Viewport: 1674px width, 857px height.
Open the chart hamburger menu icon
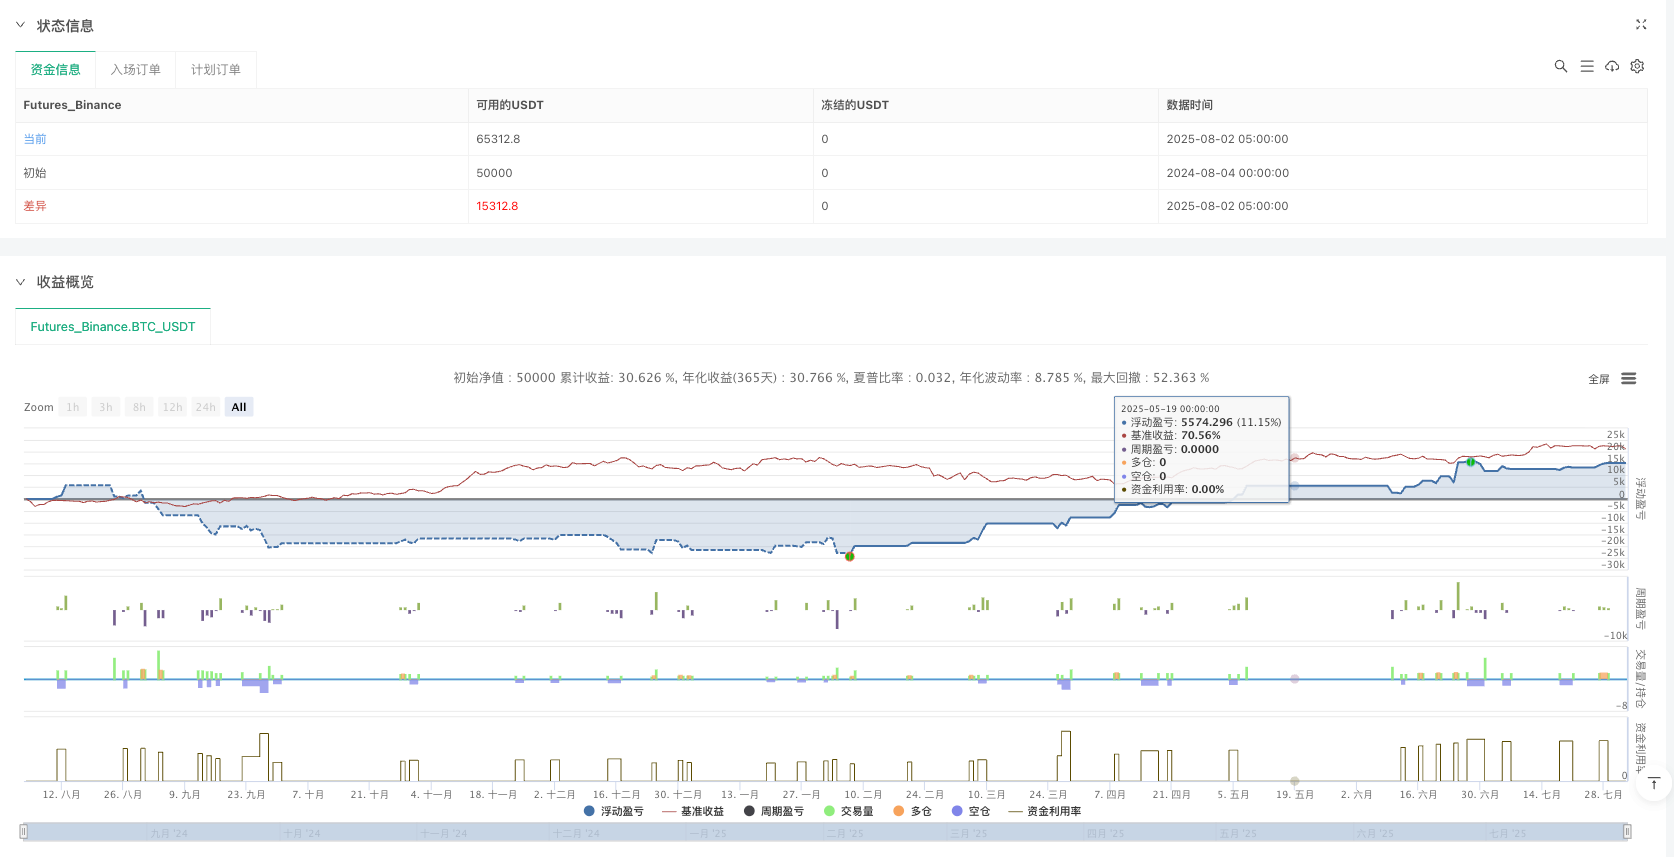click(x=1629, y=379)
